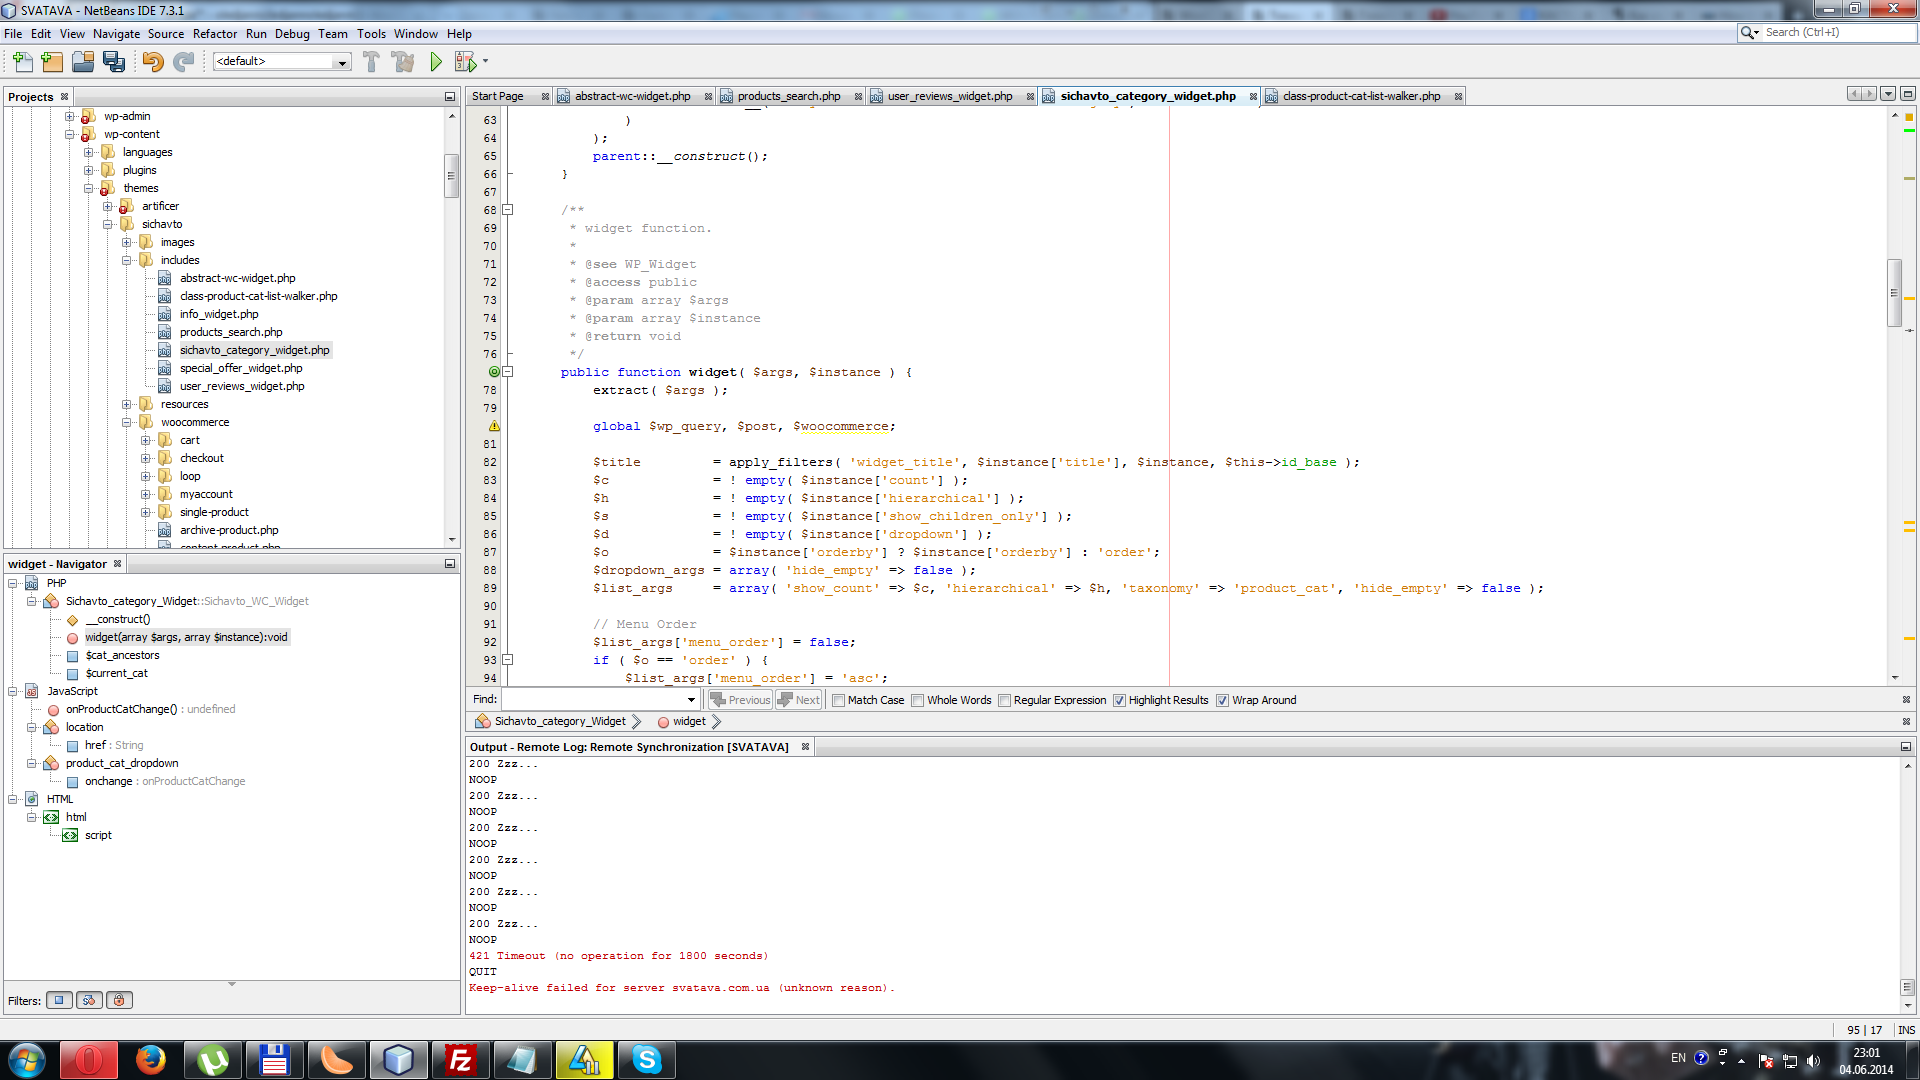1920x1080 pixels.
Task: Click the New Project toolbar icon
Action: pyautogui.click(x=52, y=62)
